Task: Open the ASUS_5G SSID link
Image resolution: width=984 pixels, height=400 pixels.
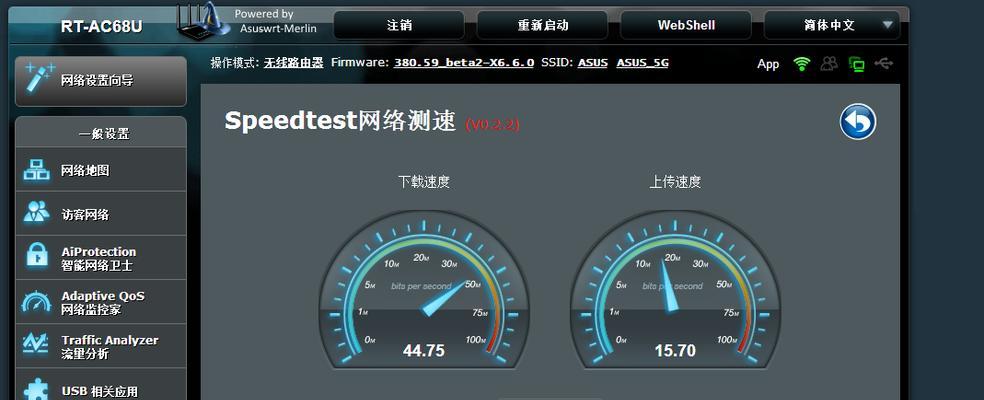Action: 643,63
